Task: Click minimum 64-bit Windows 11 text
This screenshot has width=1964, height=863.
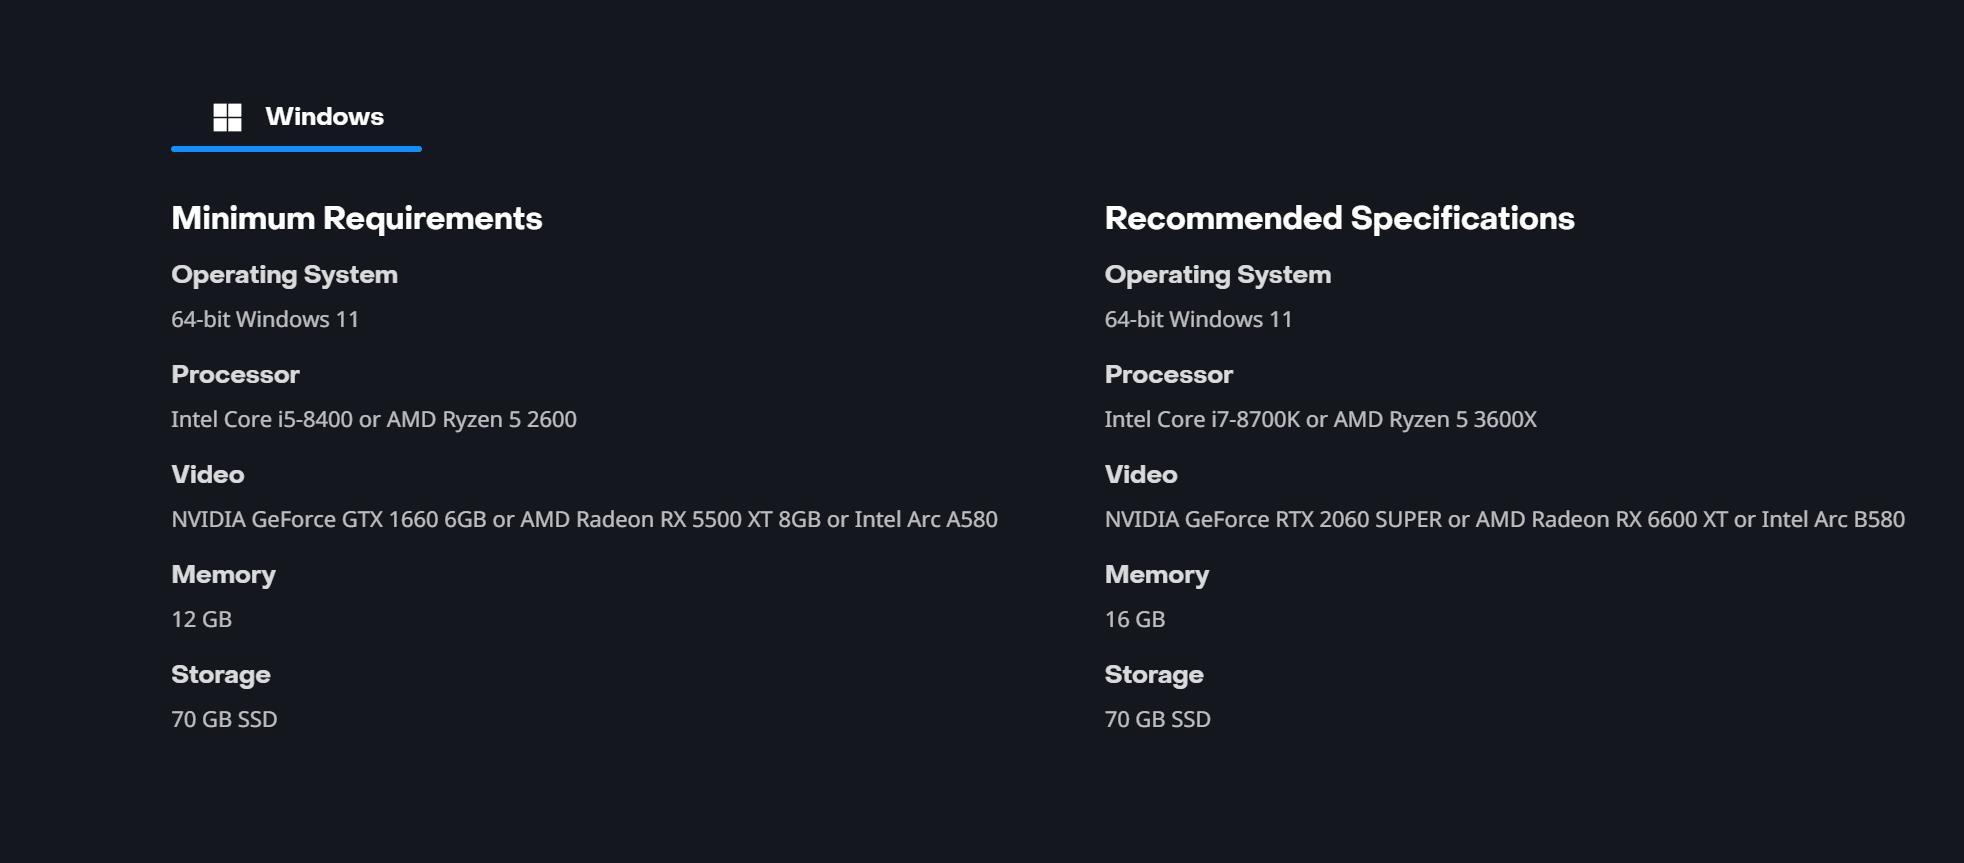Action: [x=265, y=319]
